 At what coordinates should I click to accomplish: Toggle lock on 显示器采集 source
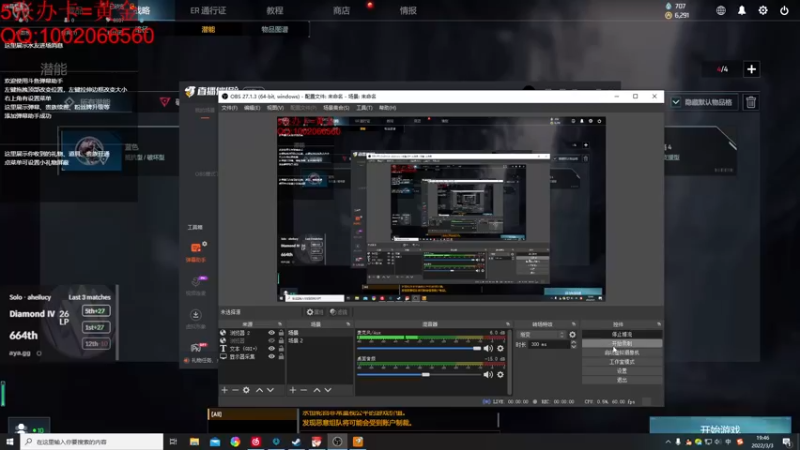tap(281, 356)
